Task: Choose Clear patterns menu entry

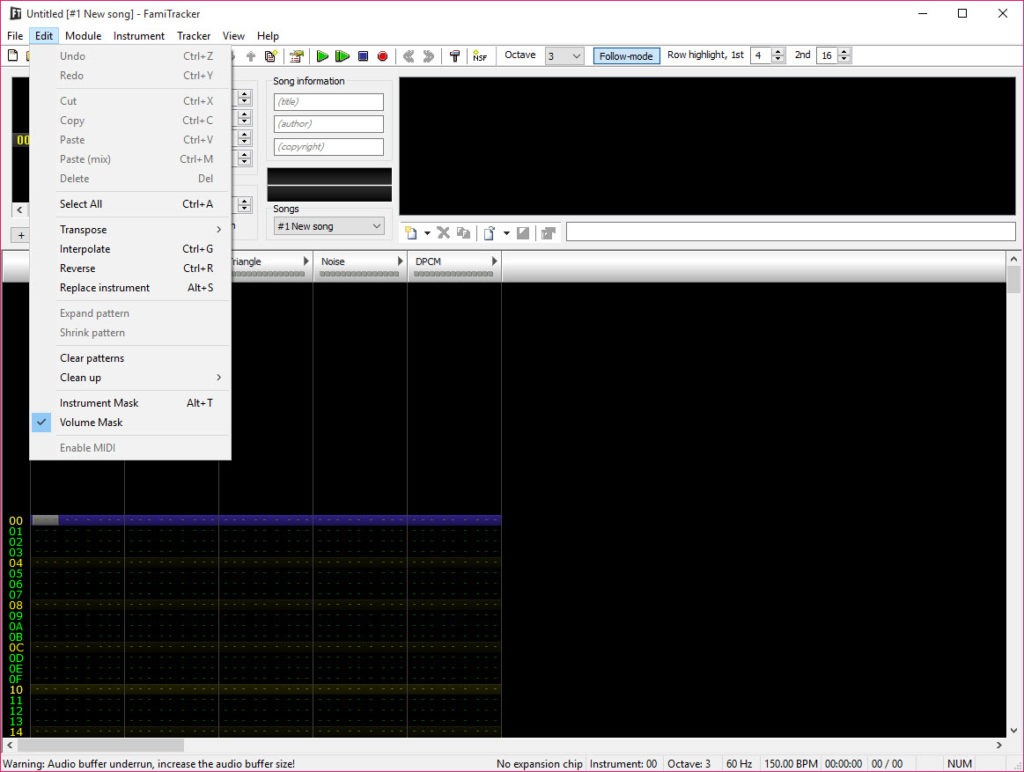Action: 131,358
